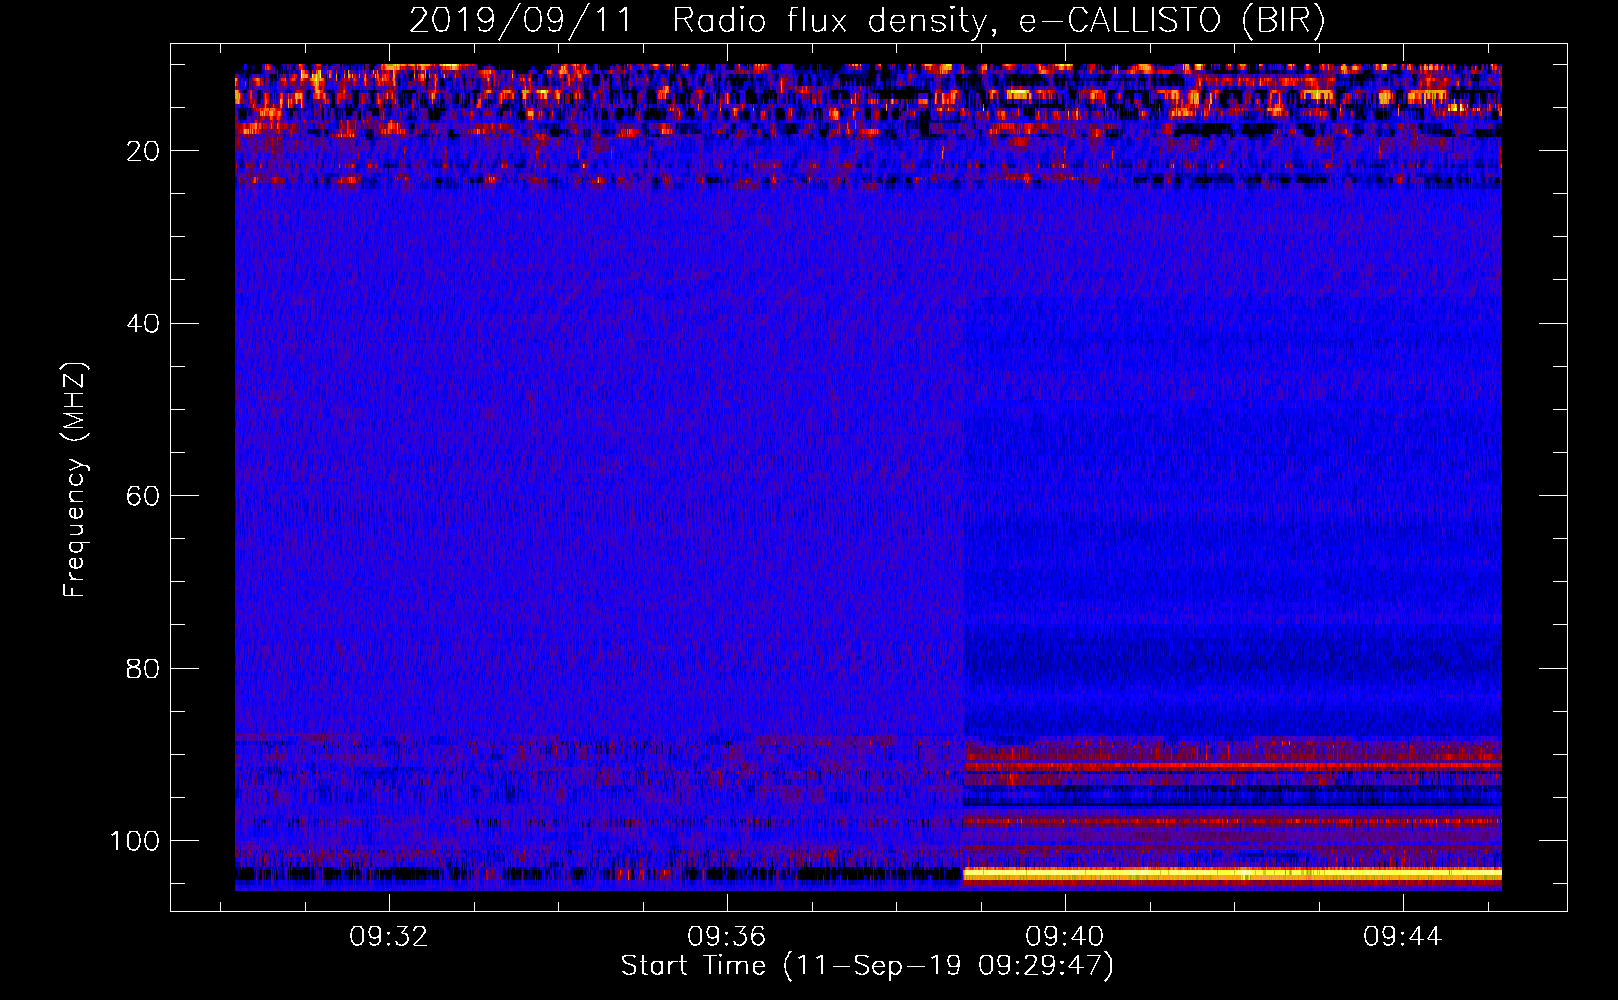1618x1000 pixels.
Task: Click the 09:32 time tick label
Action: [388, 936]
